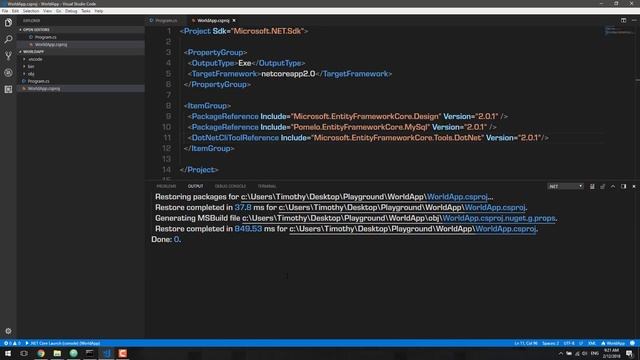Screen dimensions: 640x360
Task: Show hidden system tray icons
Action: pos(560,353)
